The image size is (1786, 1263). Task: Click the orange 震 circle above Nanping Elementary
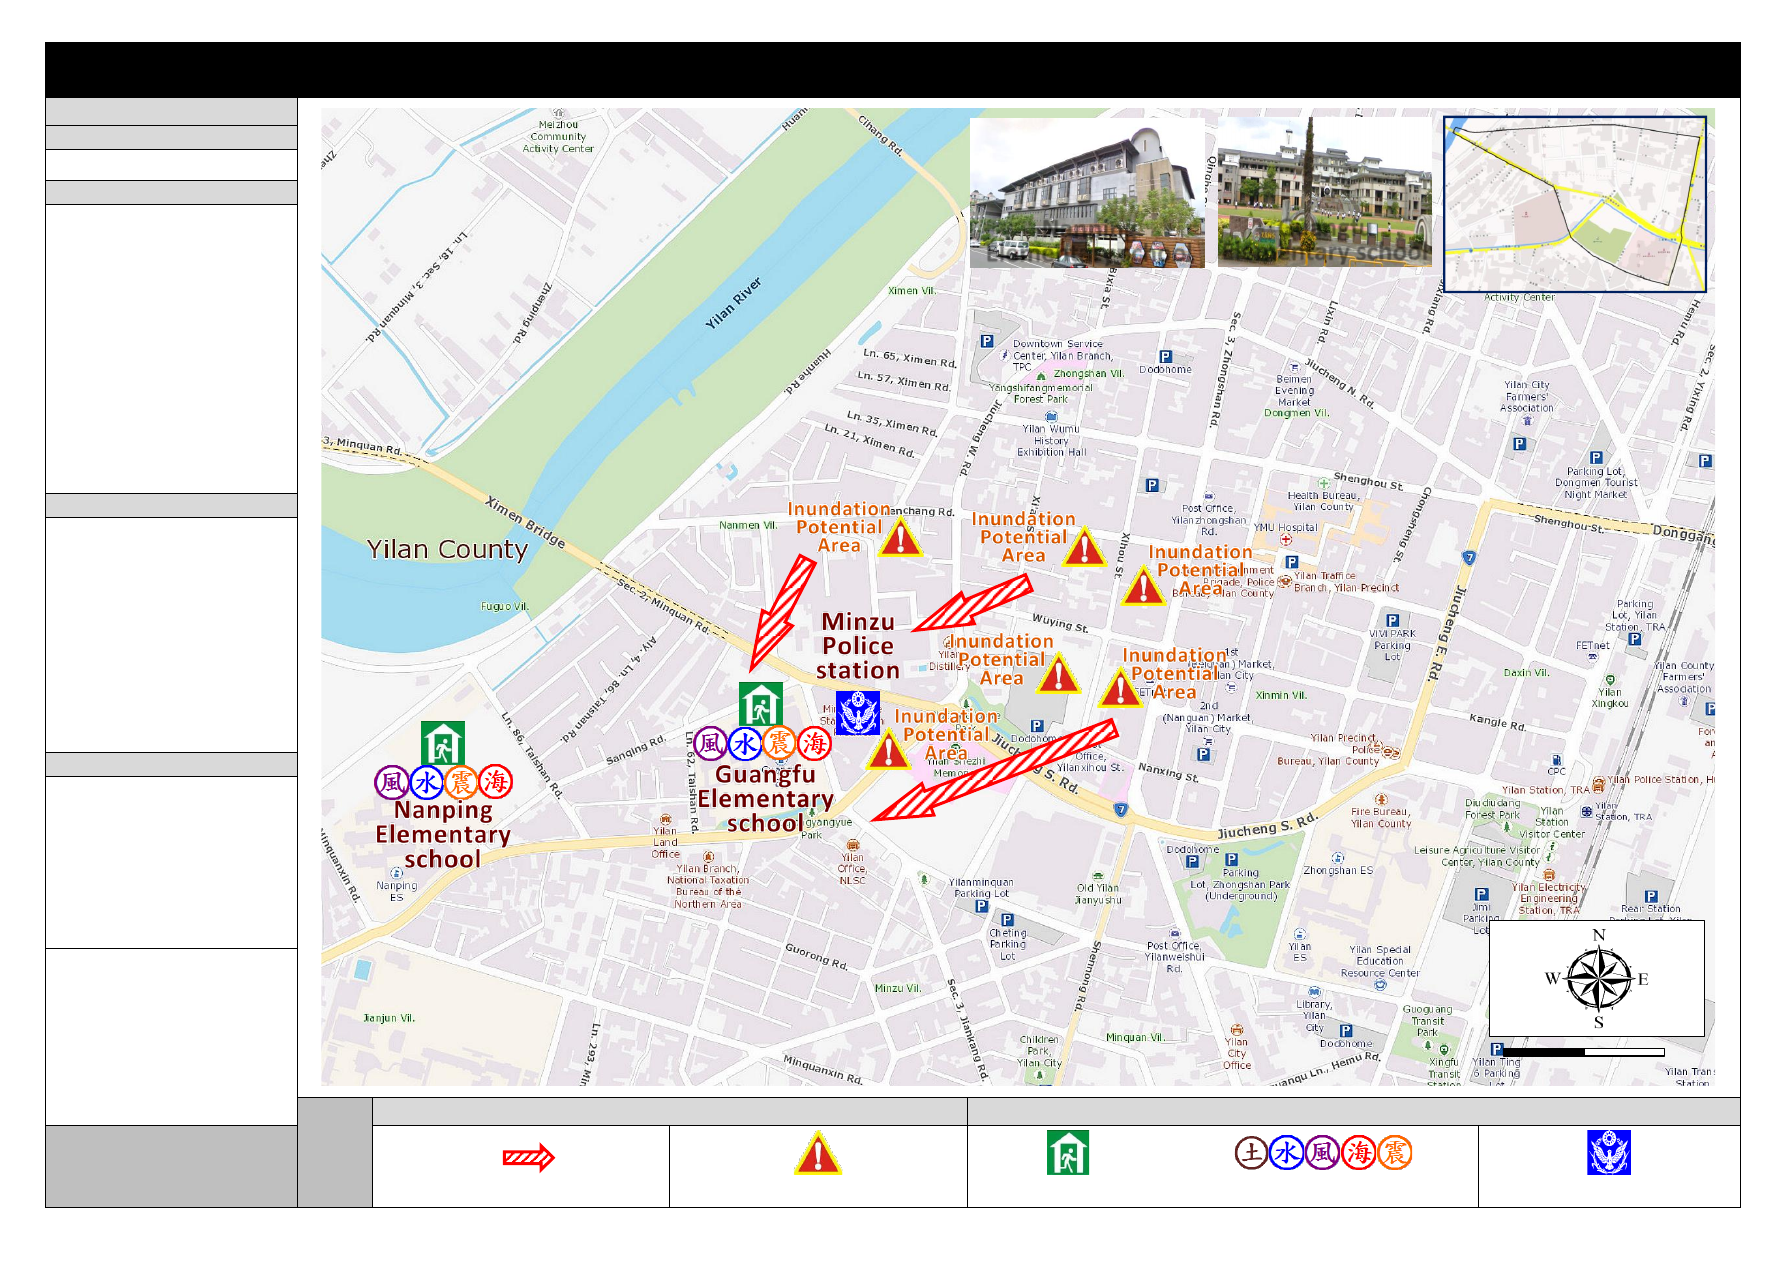point(461,782)
